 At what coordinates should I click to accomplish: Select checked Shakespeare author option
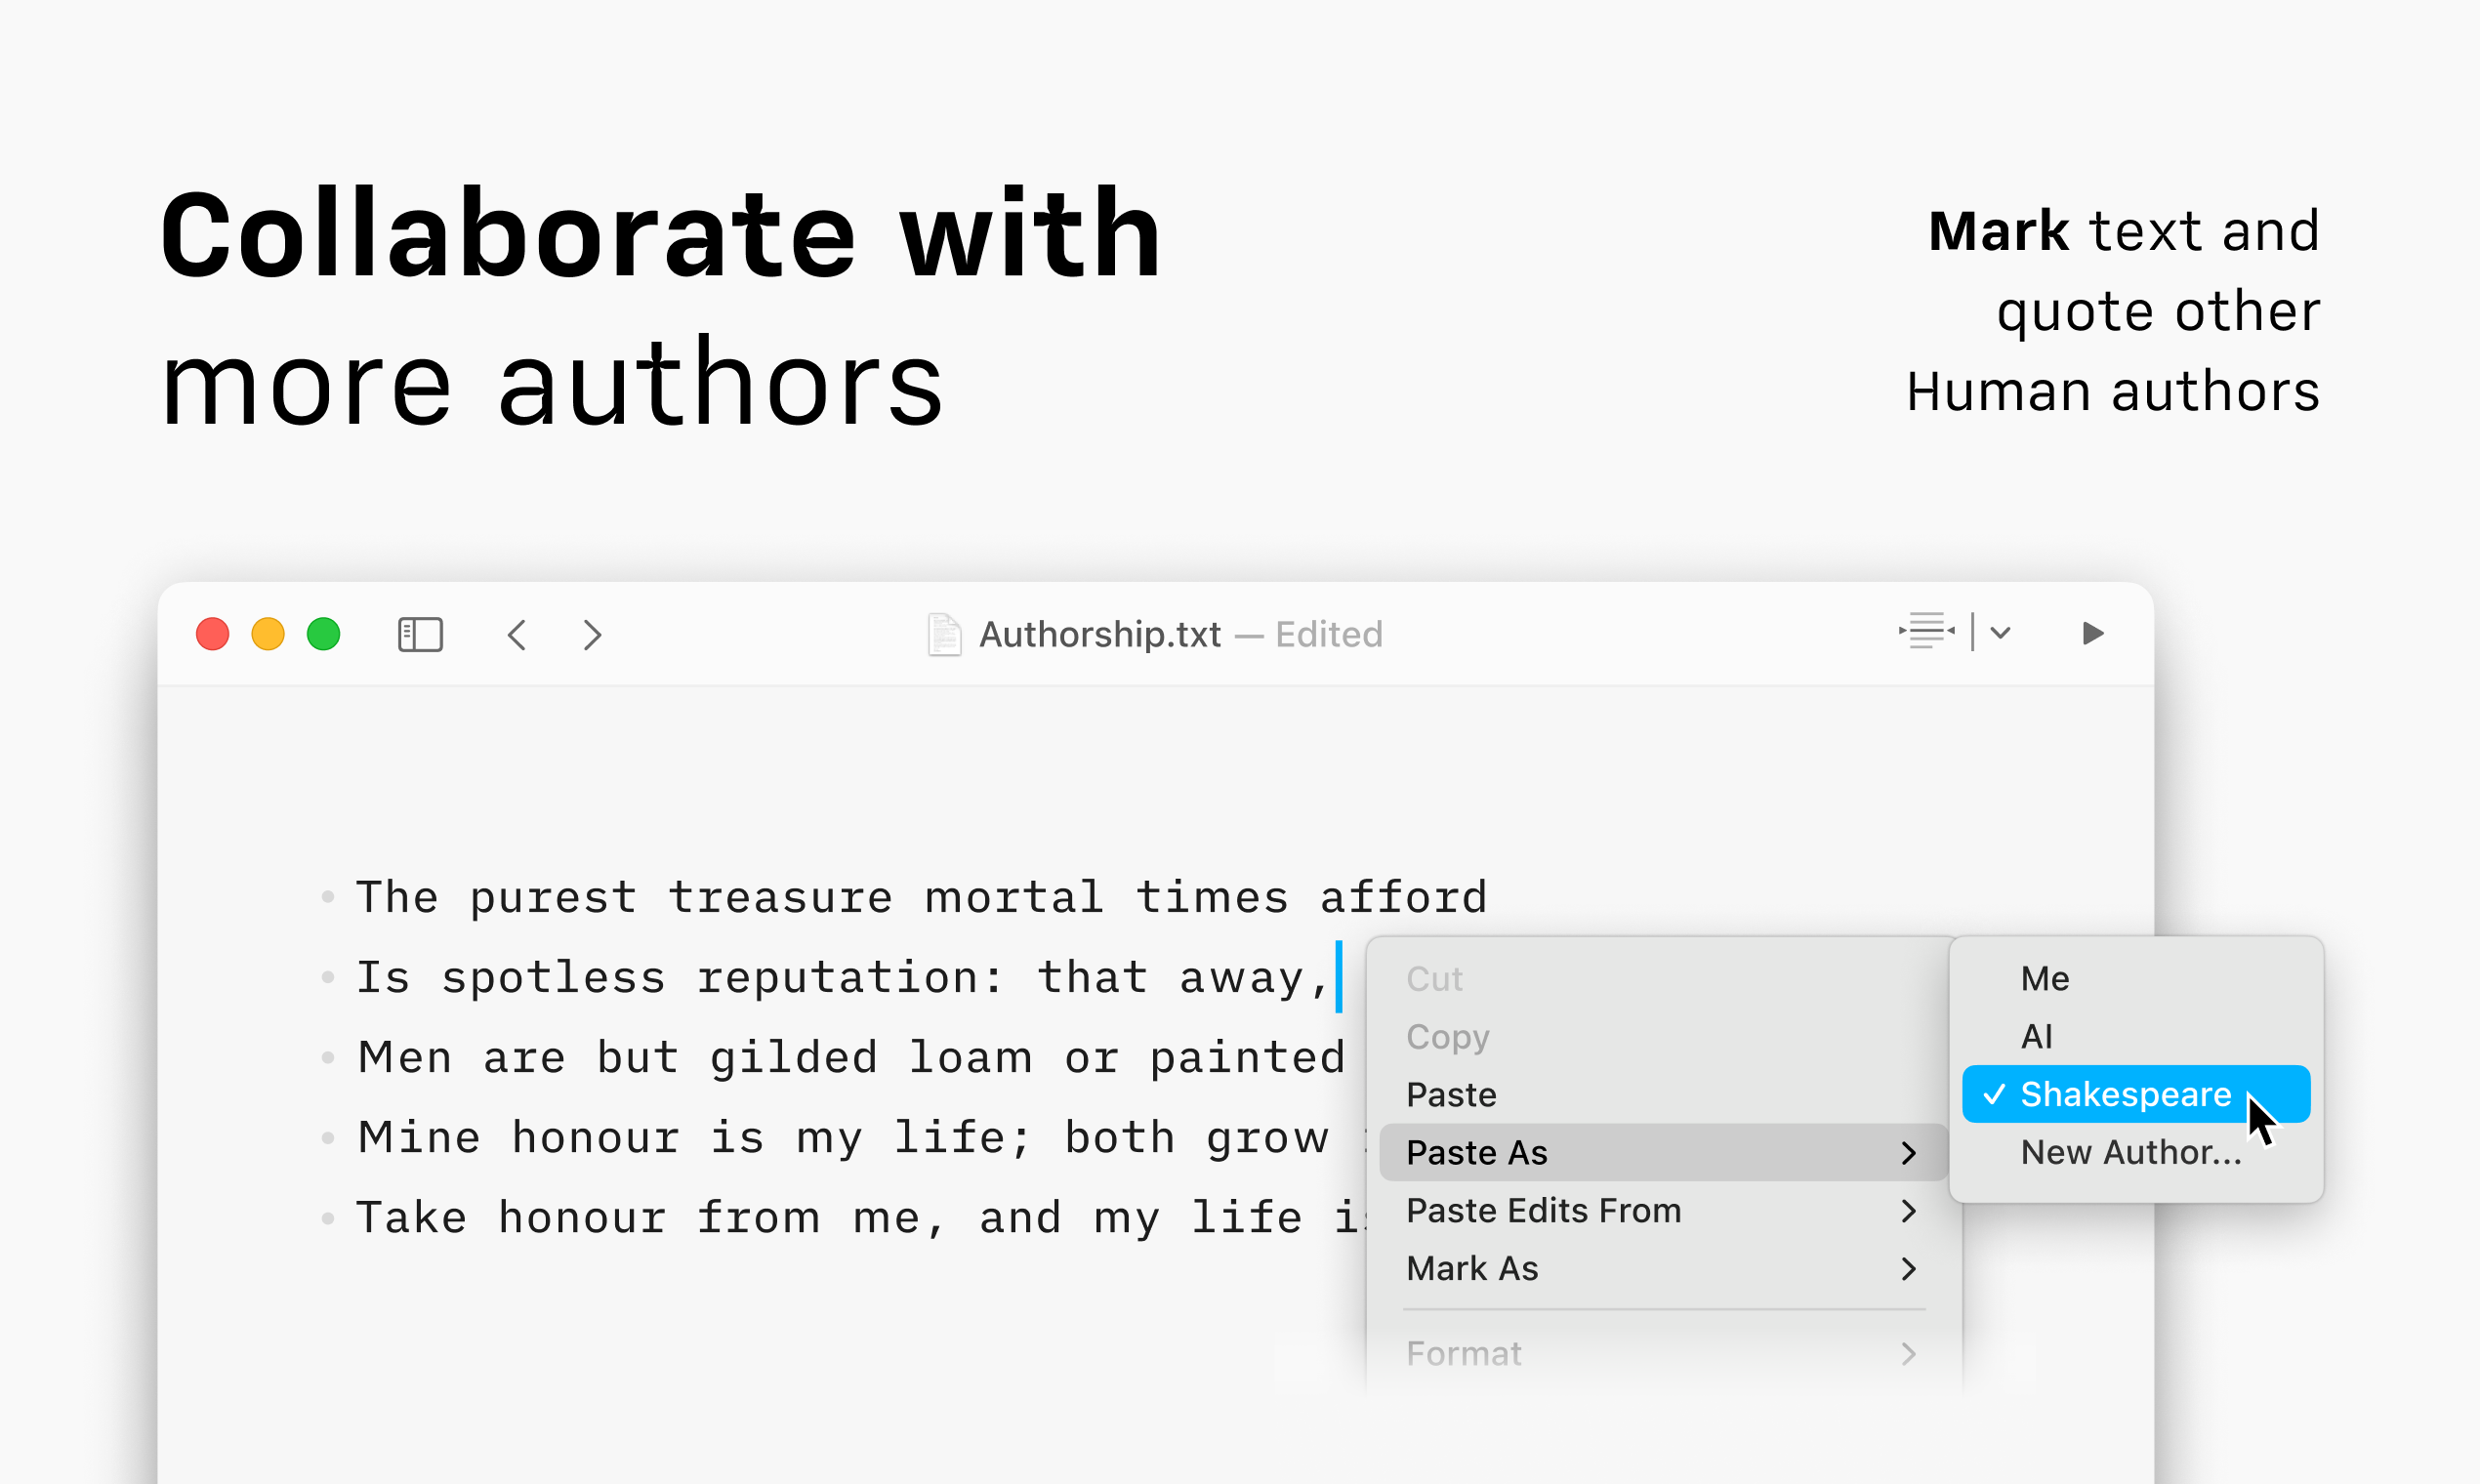(2136, 1094)
